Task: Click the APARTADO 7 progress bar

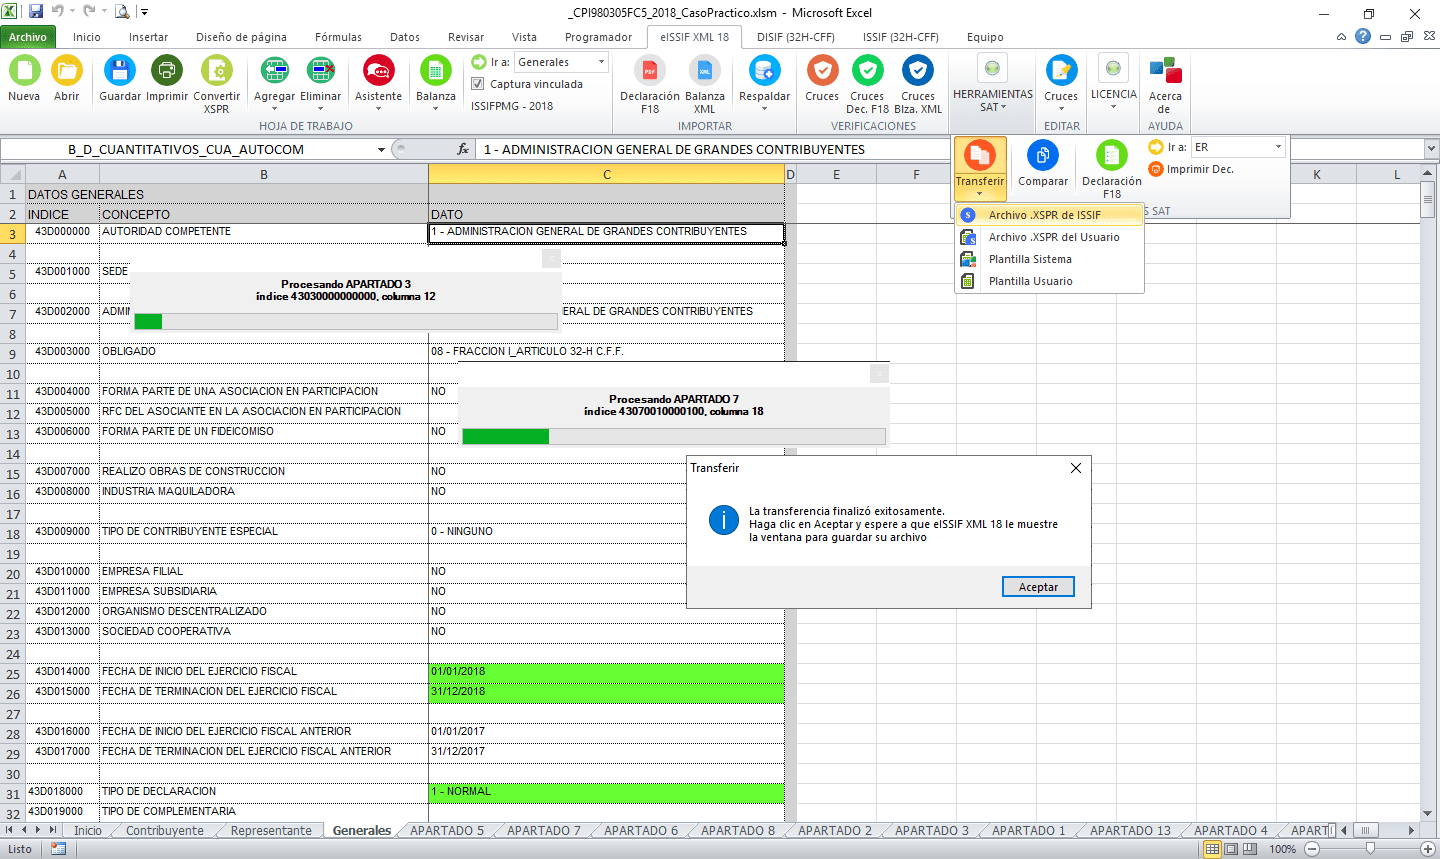Action: tap(674, 436)
